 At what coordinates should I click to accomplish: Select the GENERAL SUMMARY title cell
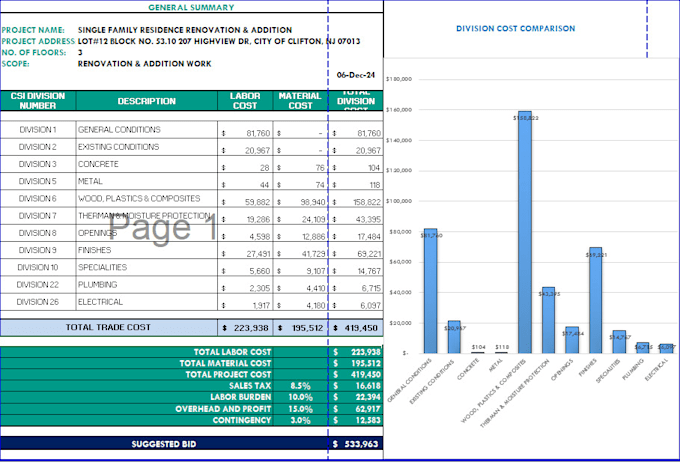point(191,7)
